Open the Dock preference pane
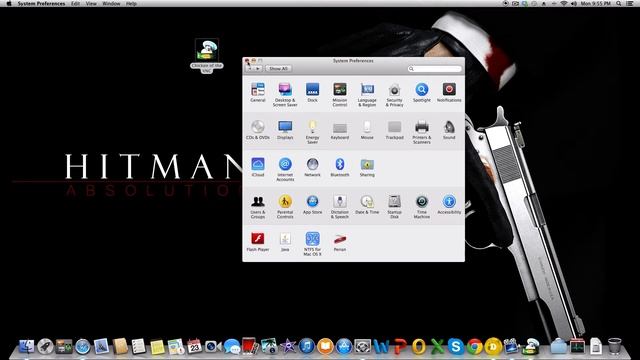The image size is (640, 360). [312, 92]
